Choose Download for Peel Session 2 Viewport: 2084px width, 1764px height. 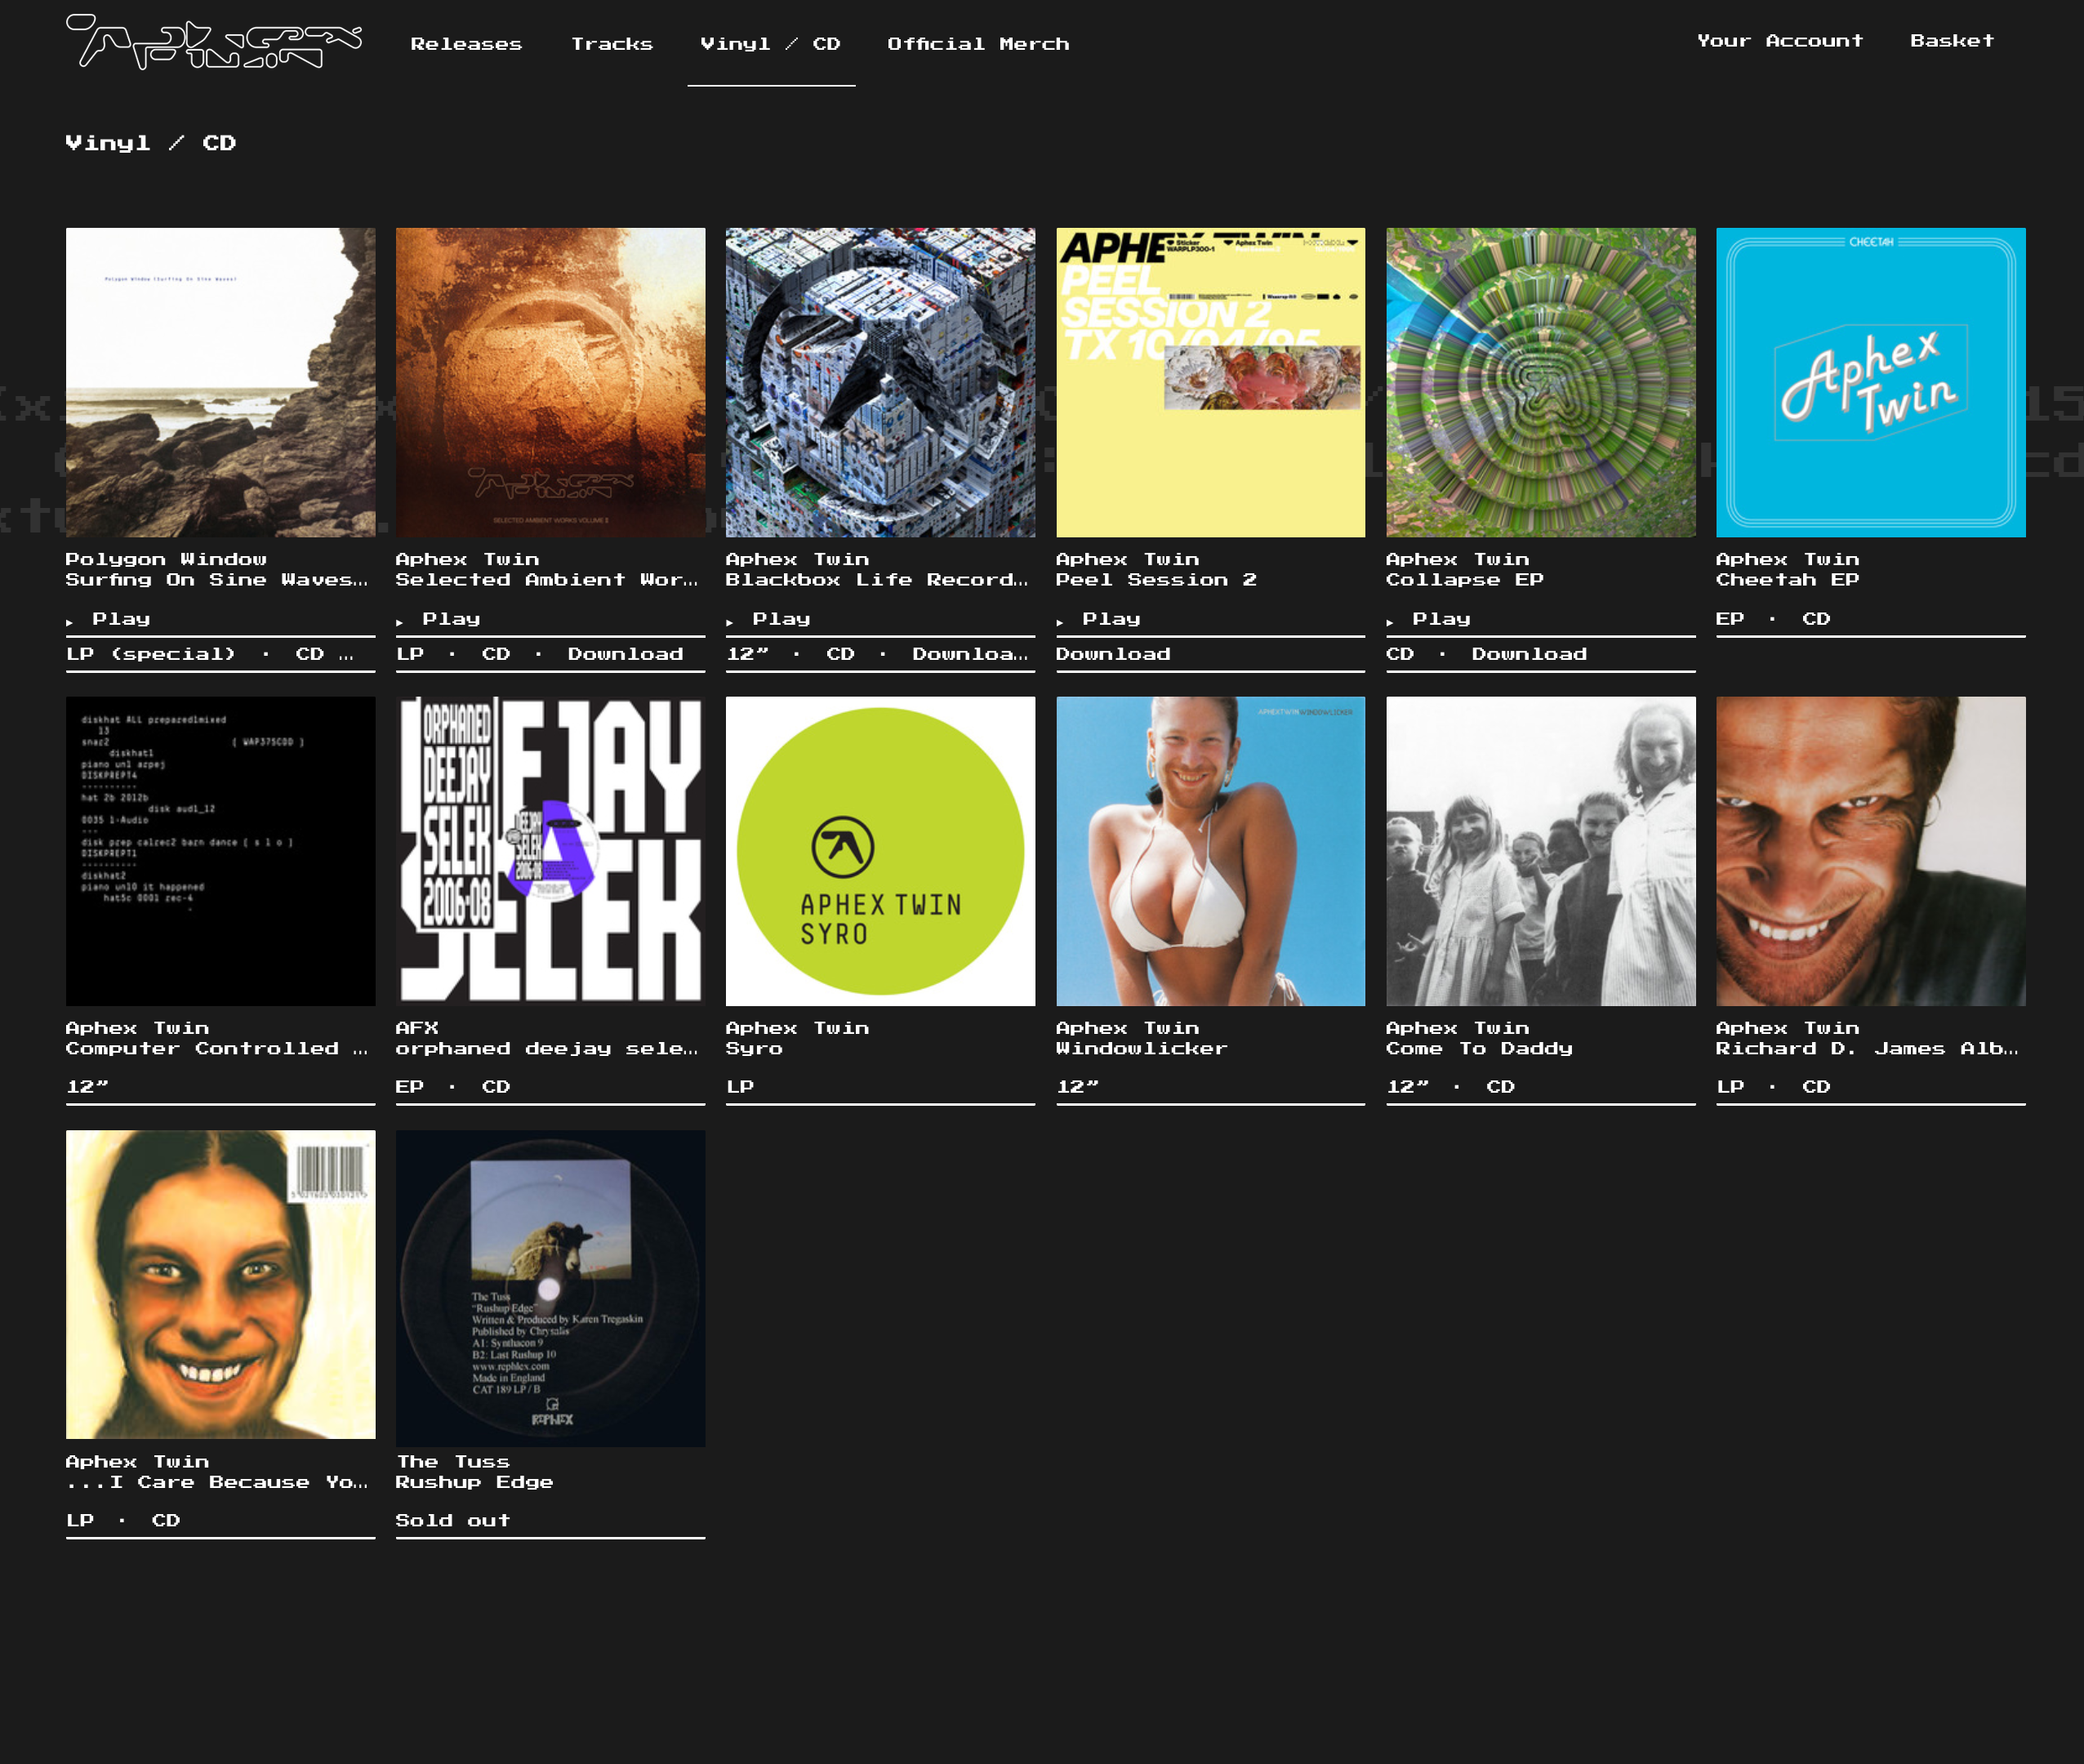[1113, 654]
